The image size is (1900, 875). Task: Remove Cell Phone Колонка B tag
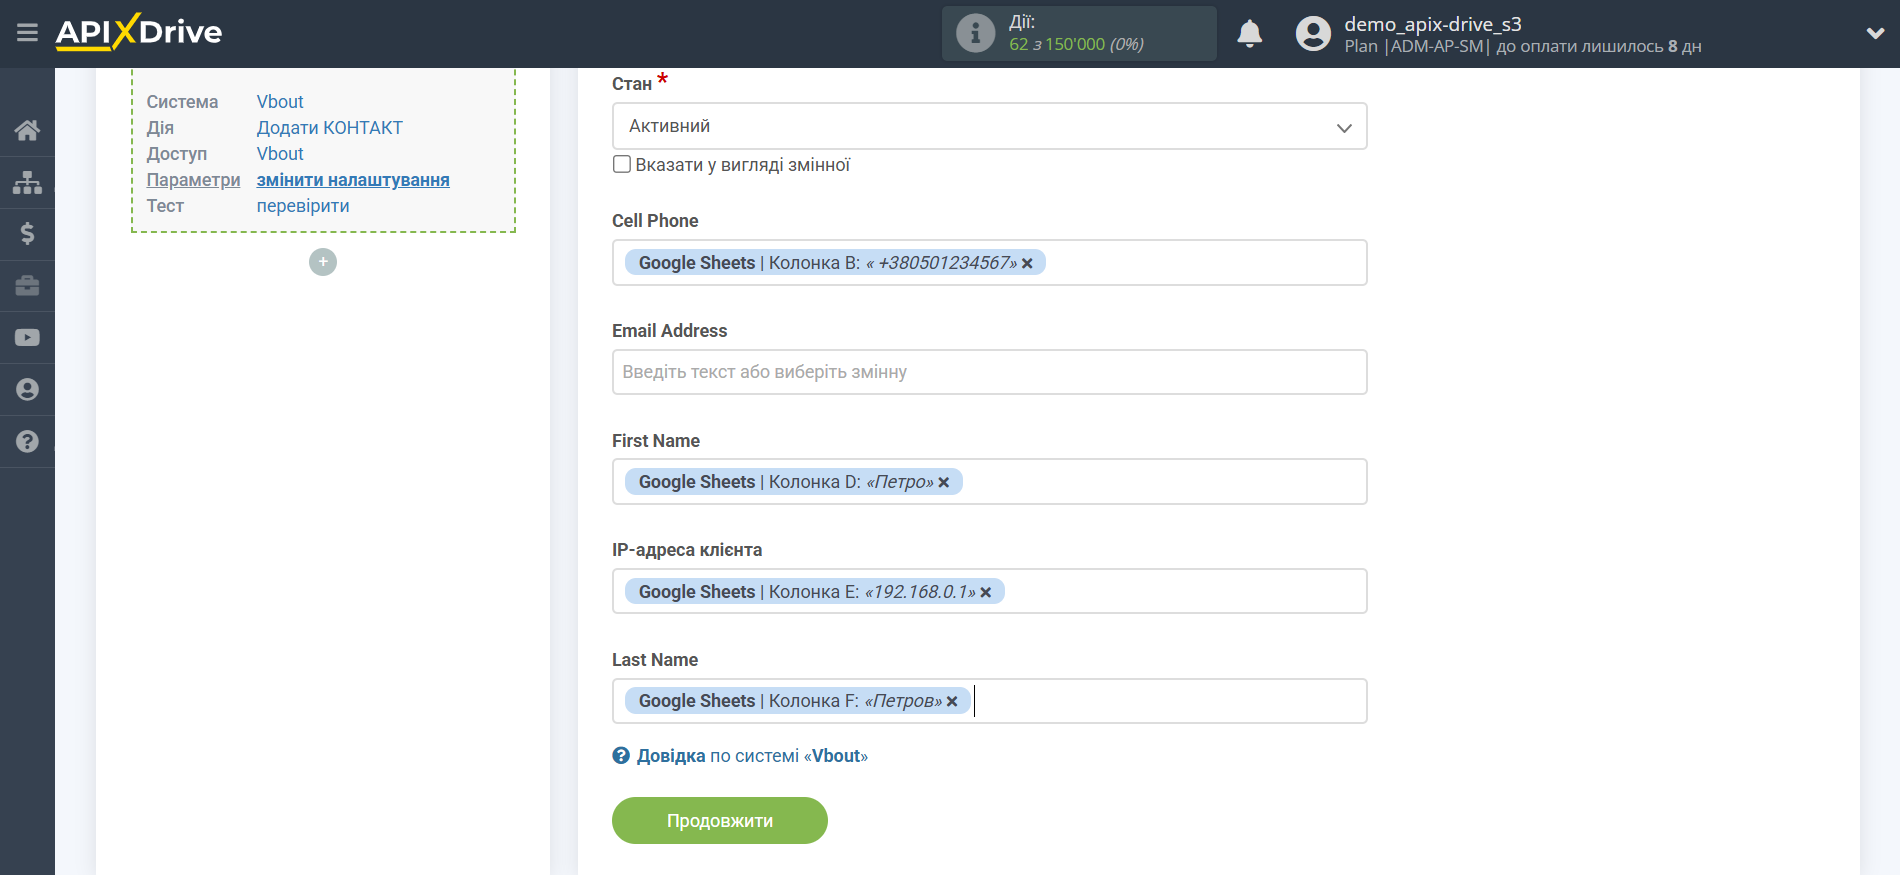pyautogui.click(x=1027, y=264)
